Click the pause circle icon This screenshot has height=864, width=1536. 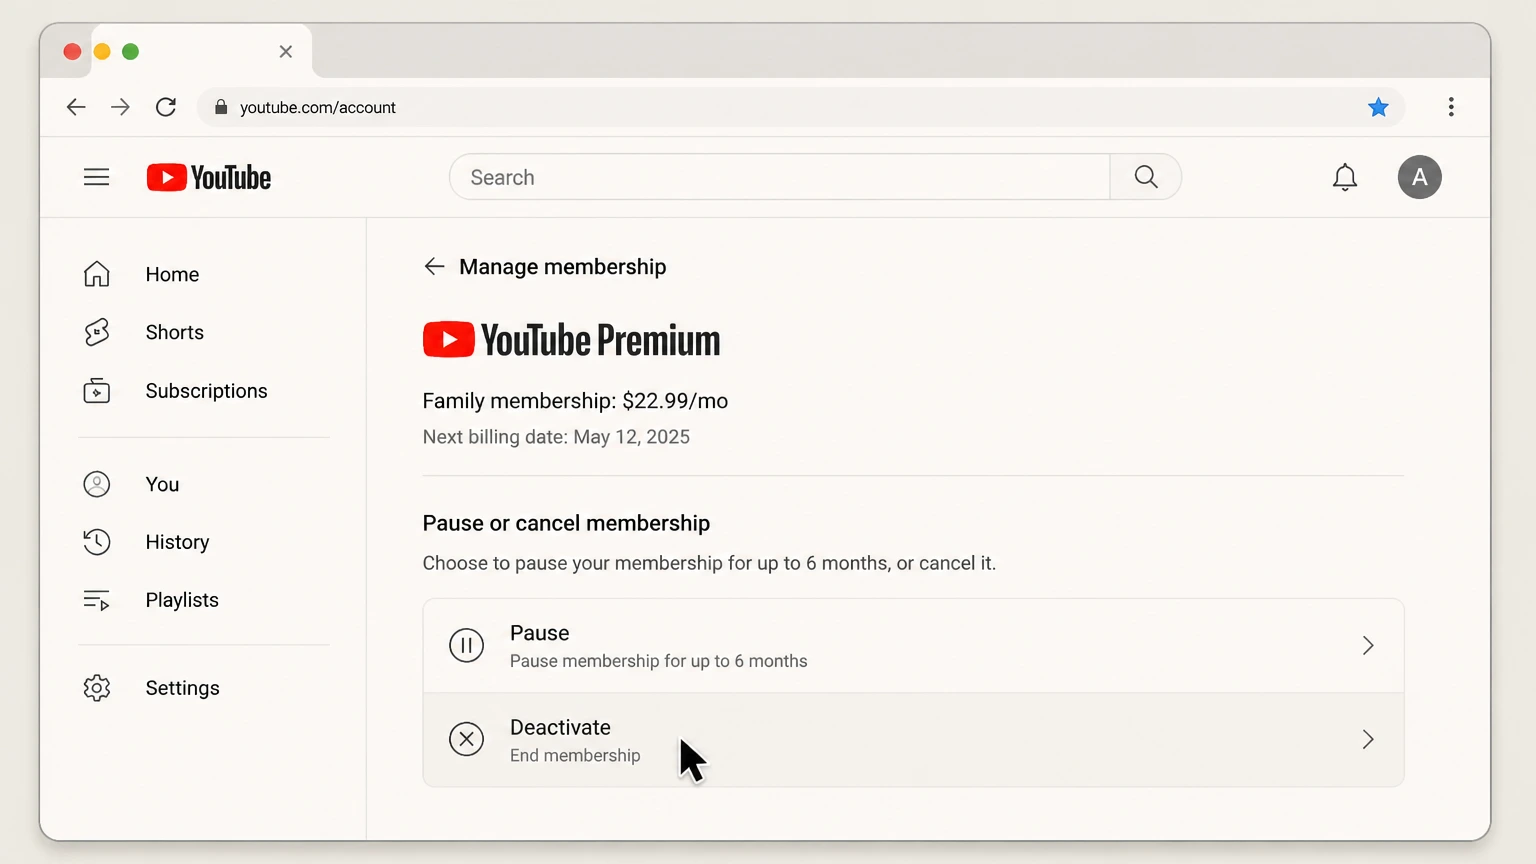point(466,646)
